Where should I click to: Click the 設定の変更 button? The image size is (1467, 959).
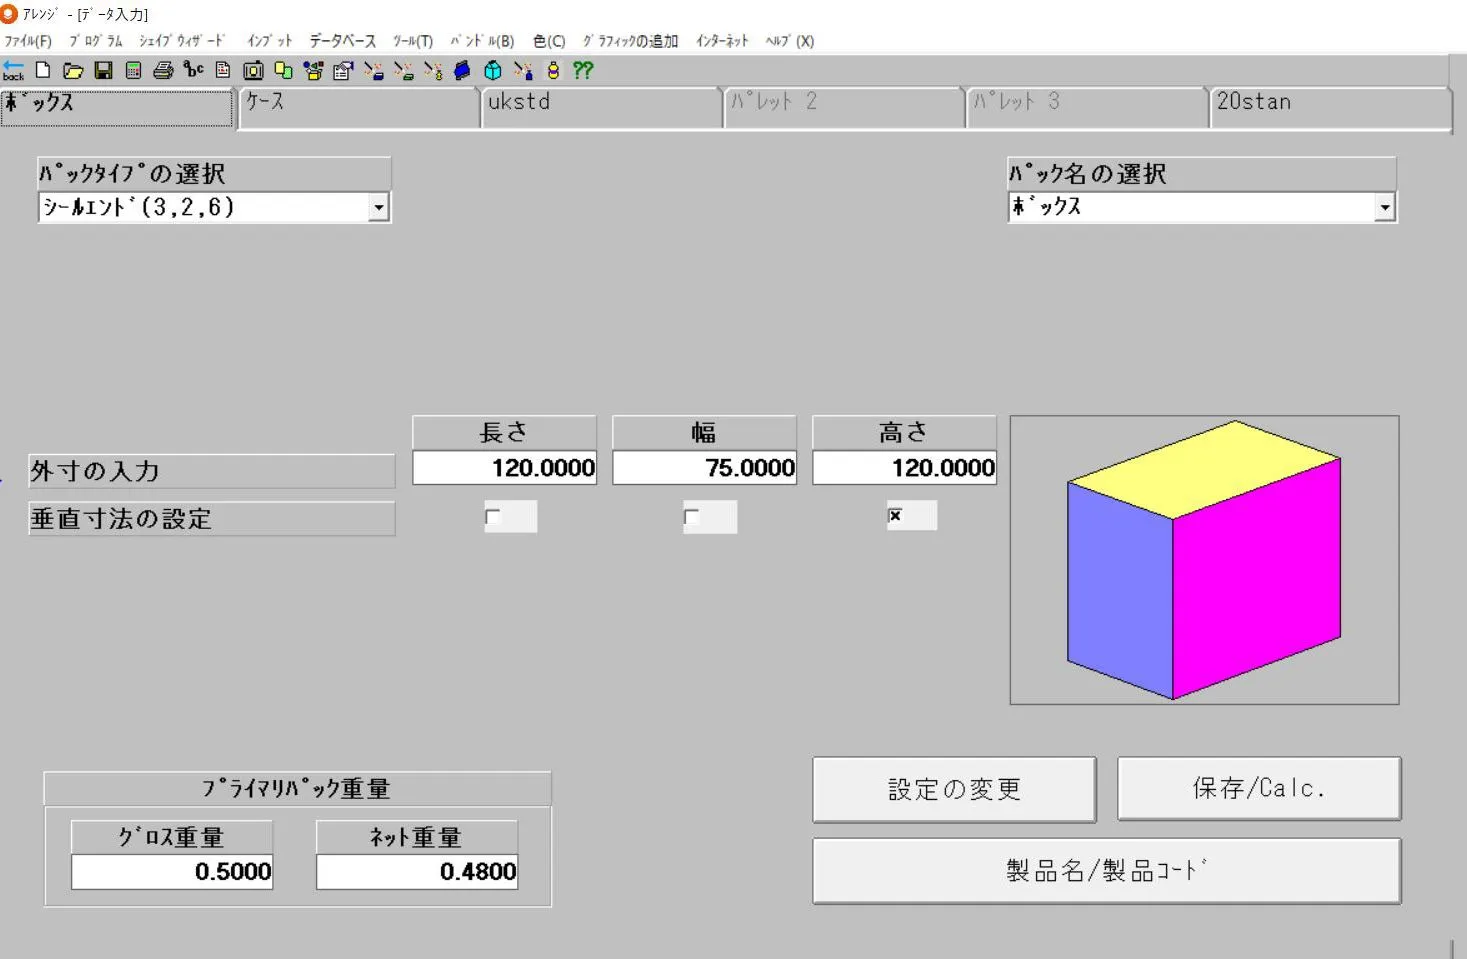tap(954, 789)
